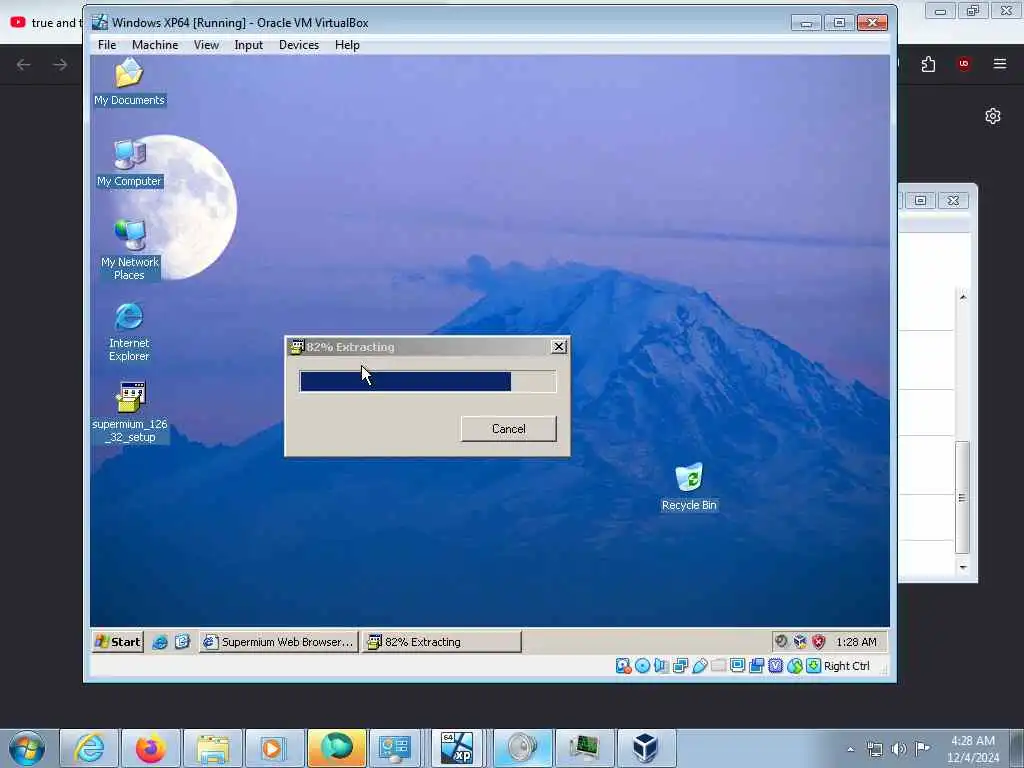Cancel the extraction
Viewport: 1024px width, 768px height.
(x=508, y=429)
